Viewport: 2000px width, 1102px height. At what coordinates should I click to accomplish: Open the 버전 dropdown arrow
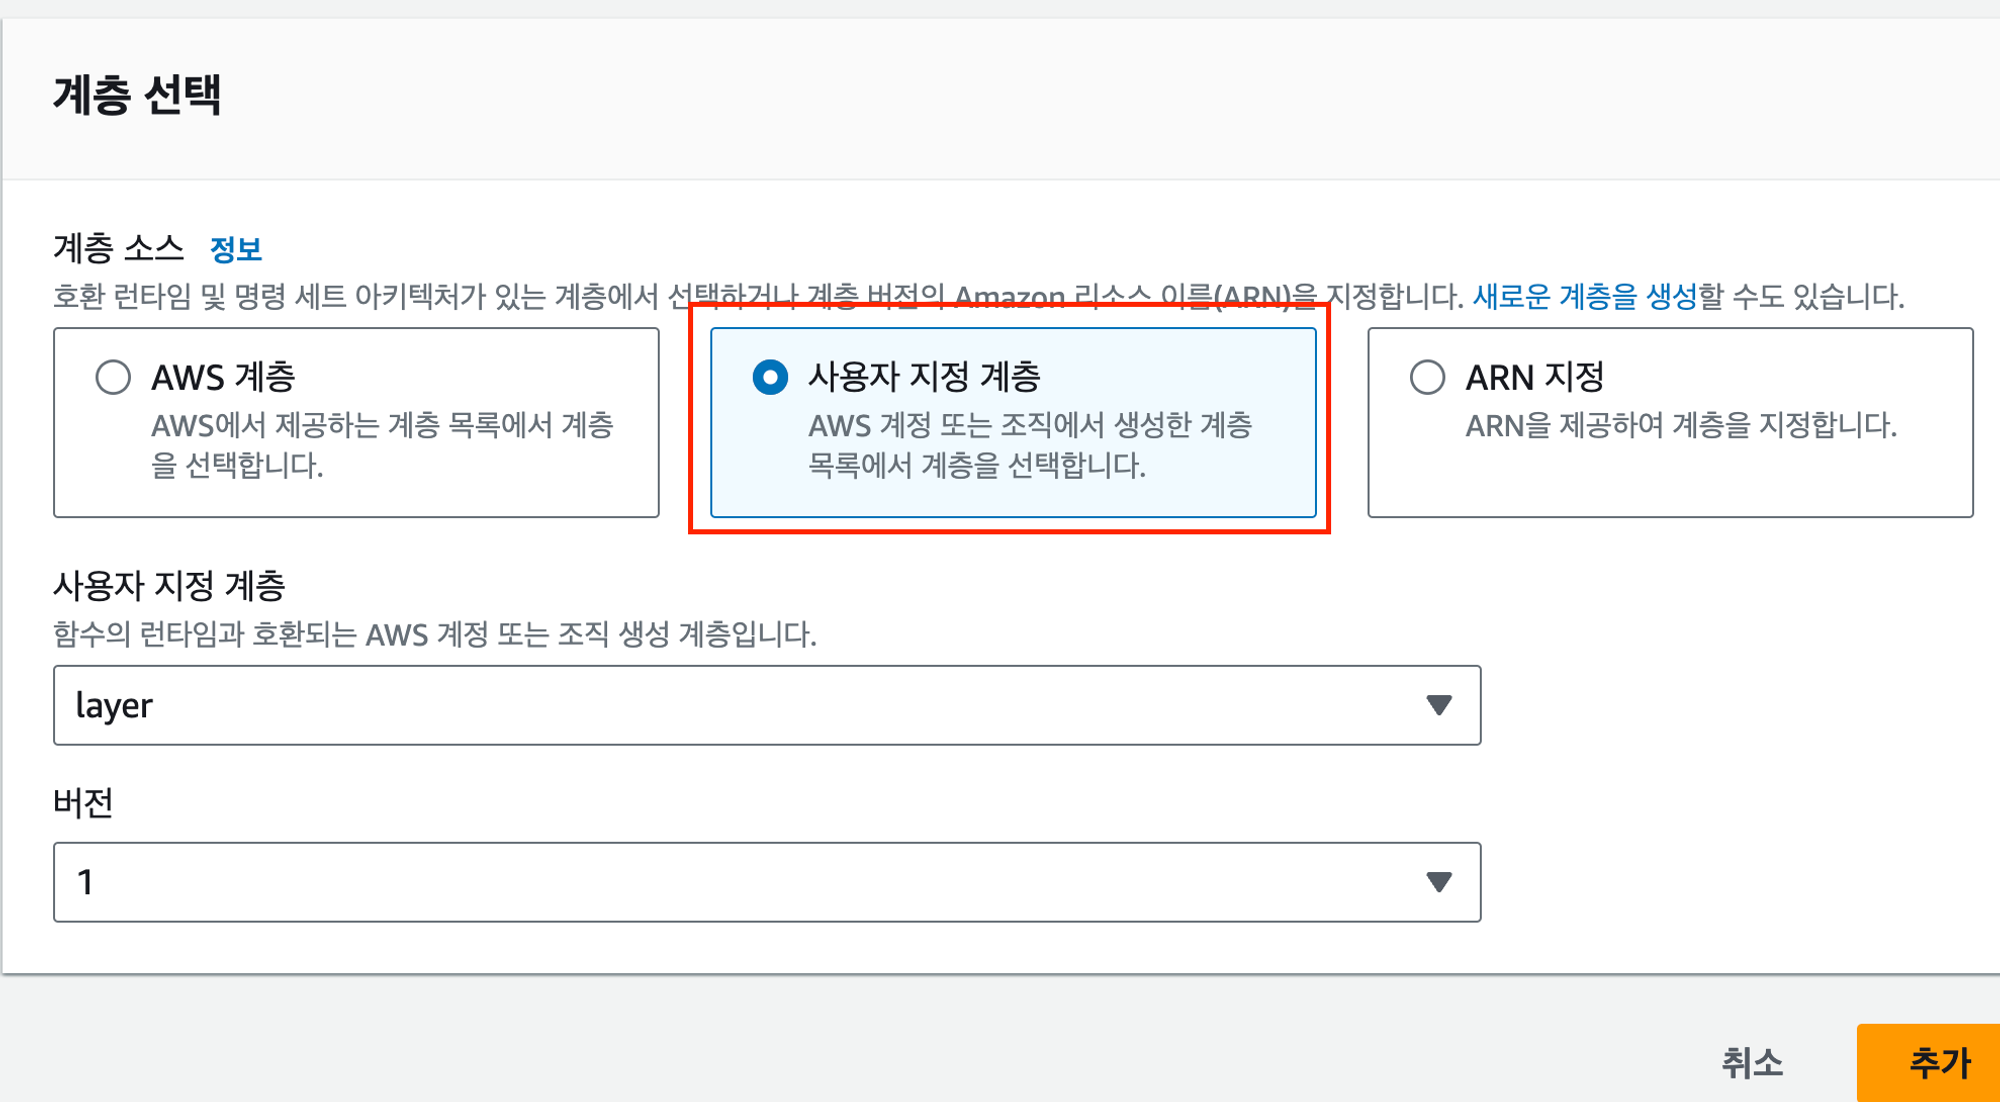1438,882
